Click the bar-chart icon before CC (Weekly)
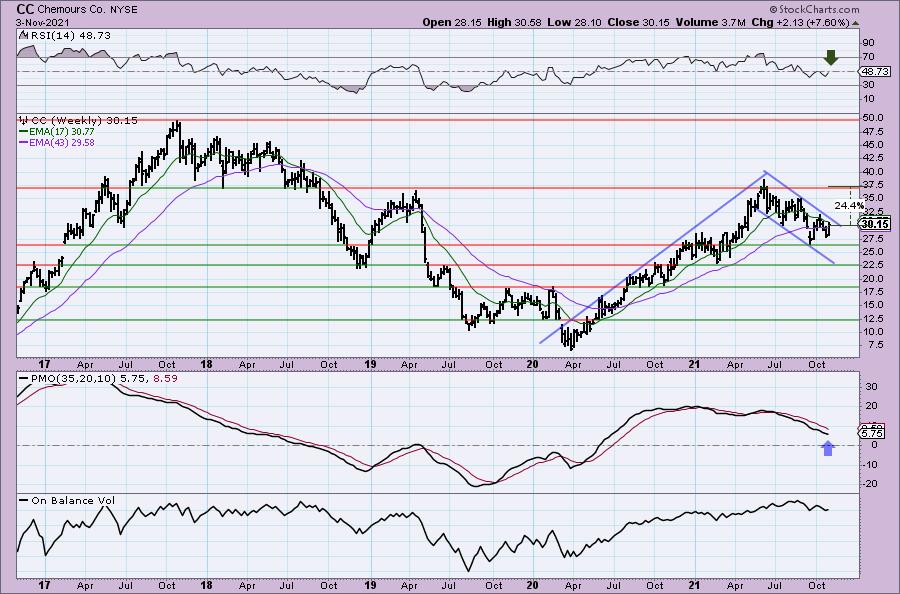900x594 pixels. click(23, 121)
